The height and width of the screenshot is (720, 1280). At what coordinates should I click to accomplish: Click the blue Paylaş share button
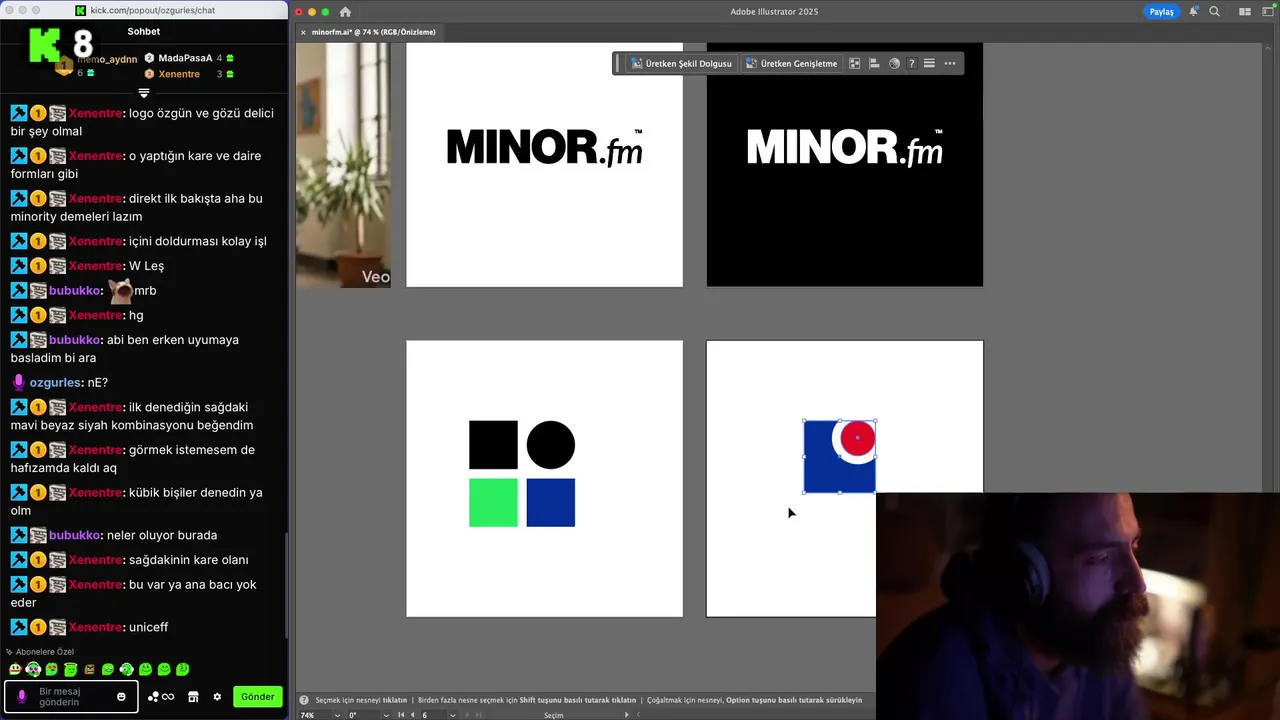click(x=1161, y=12)
